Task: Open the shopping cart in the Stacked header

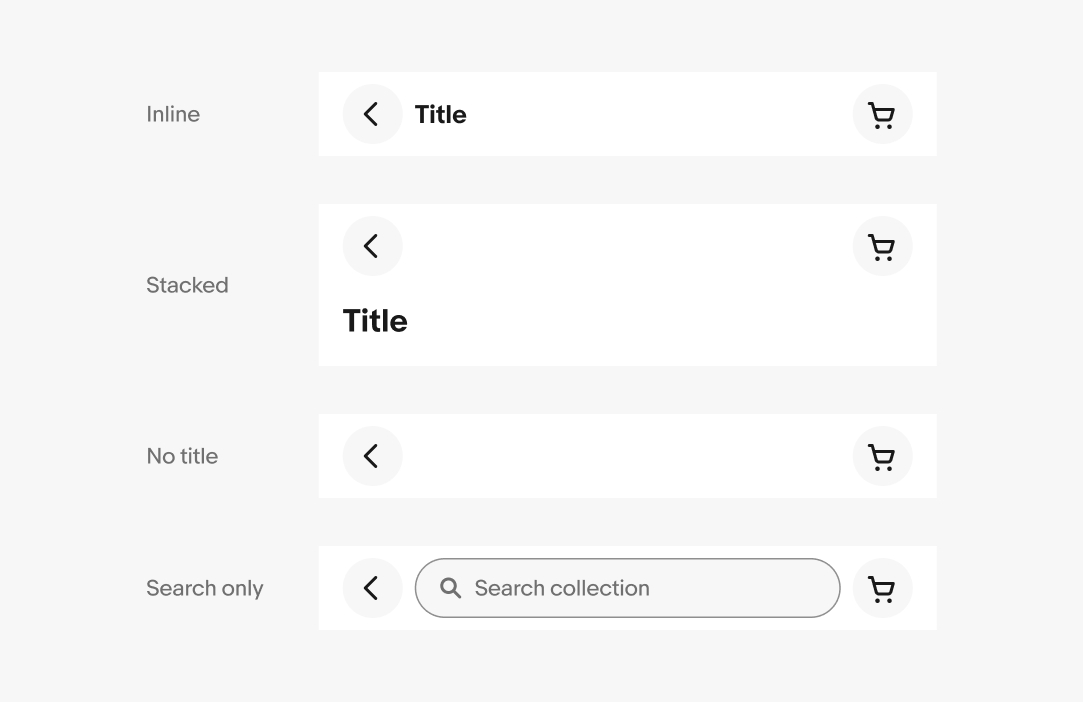Action: tap(882, 247)
